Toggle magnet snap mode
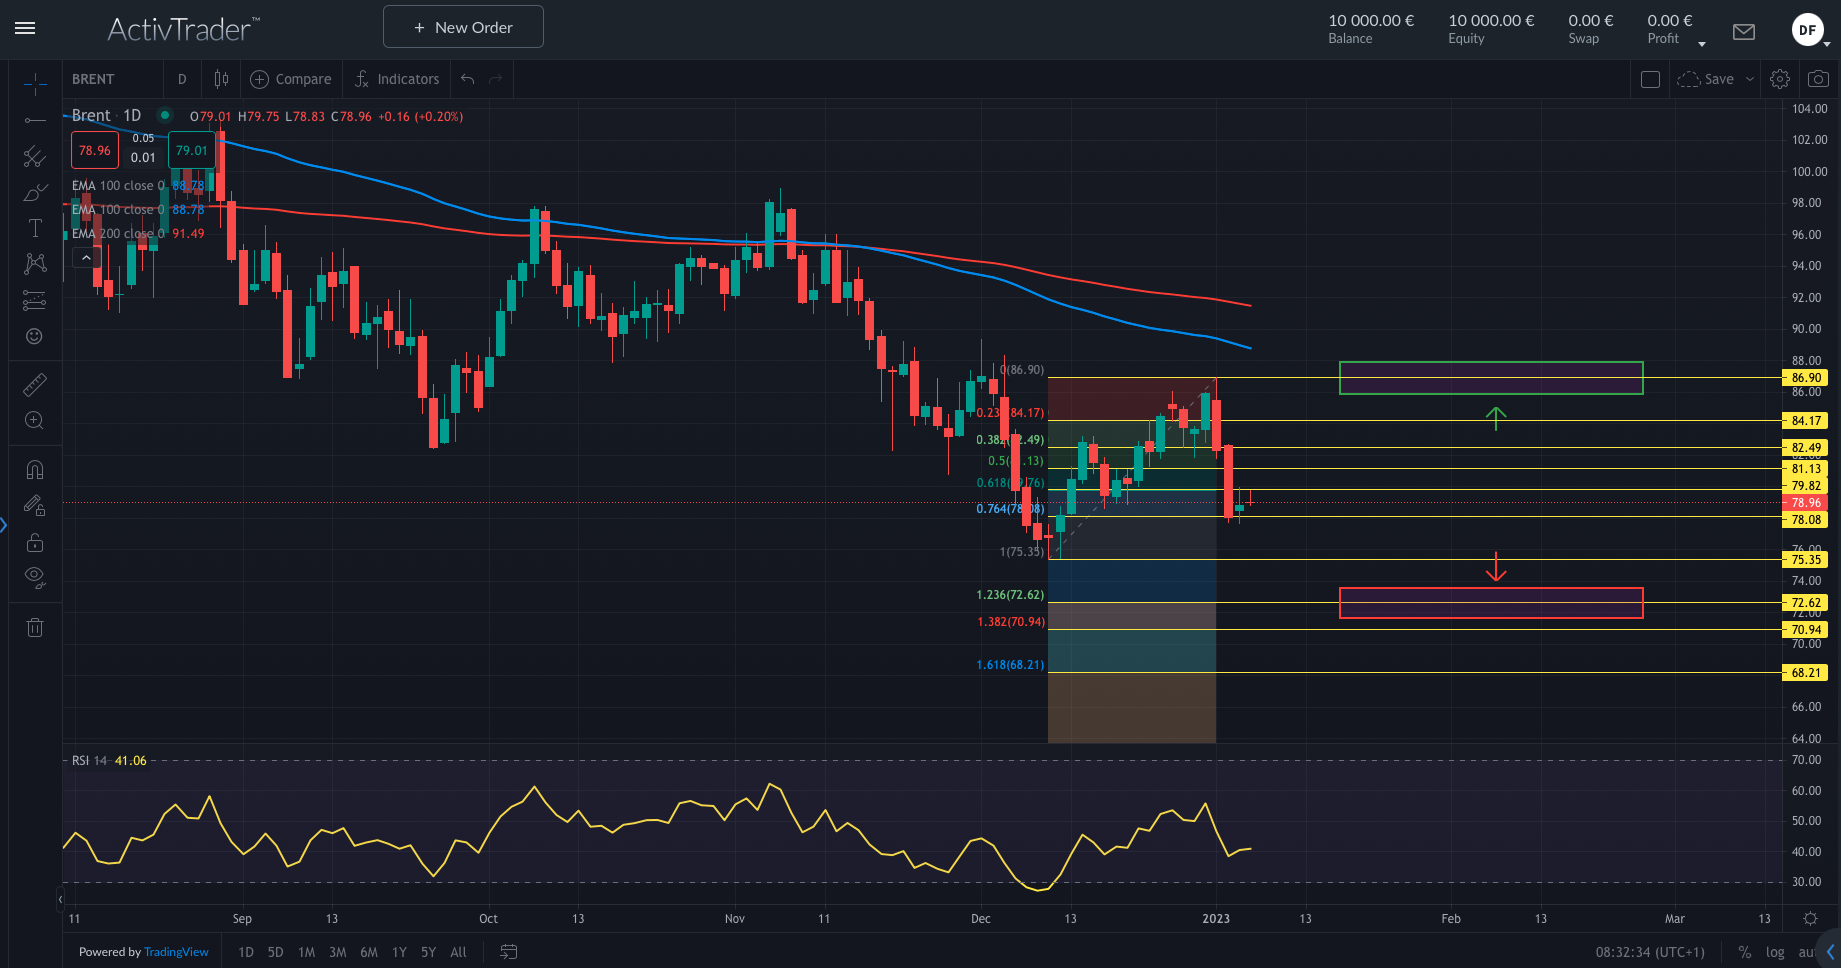The height and width of the screenshot is (968, 1841). [x=35, y=469]
